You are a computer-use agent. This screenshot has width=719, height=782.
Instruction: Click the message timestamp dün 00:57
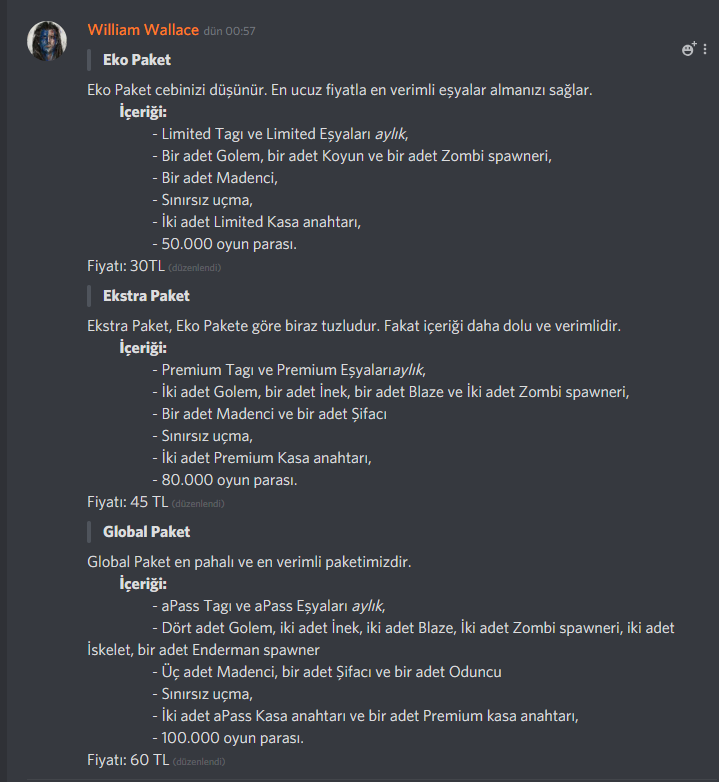[x=229, y=31]
